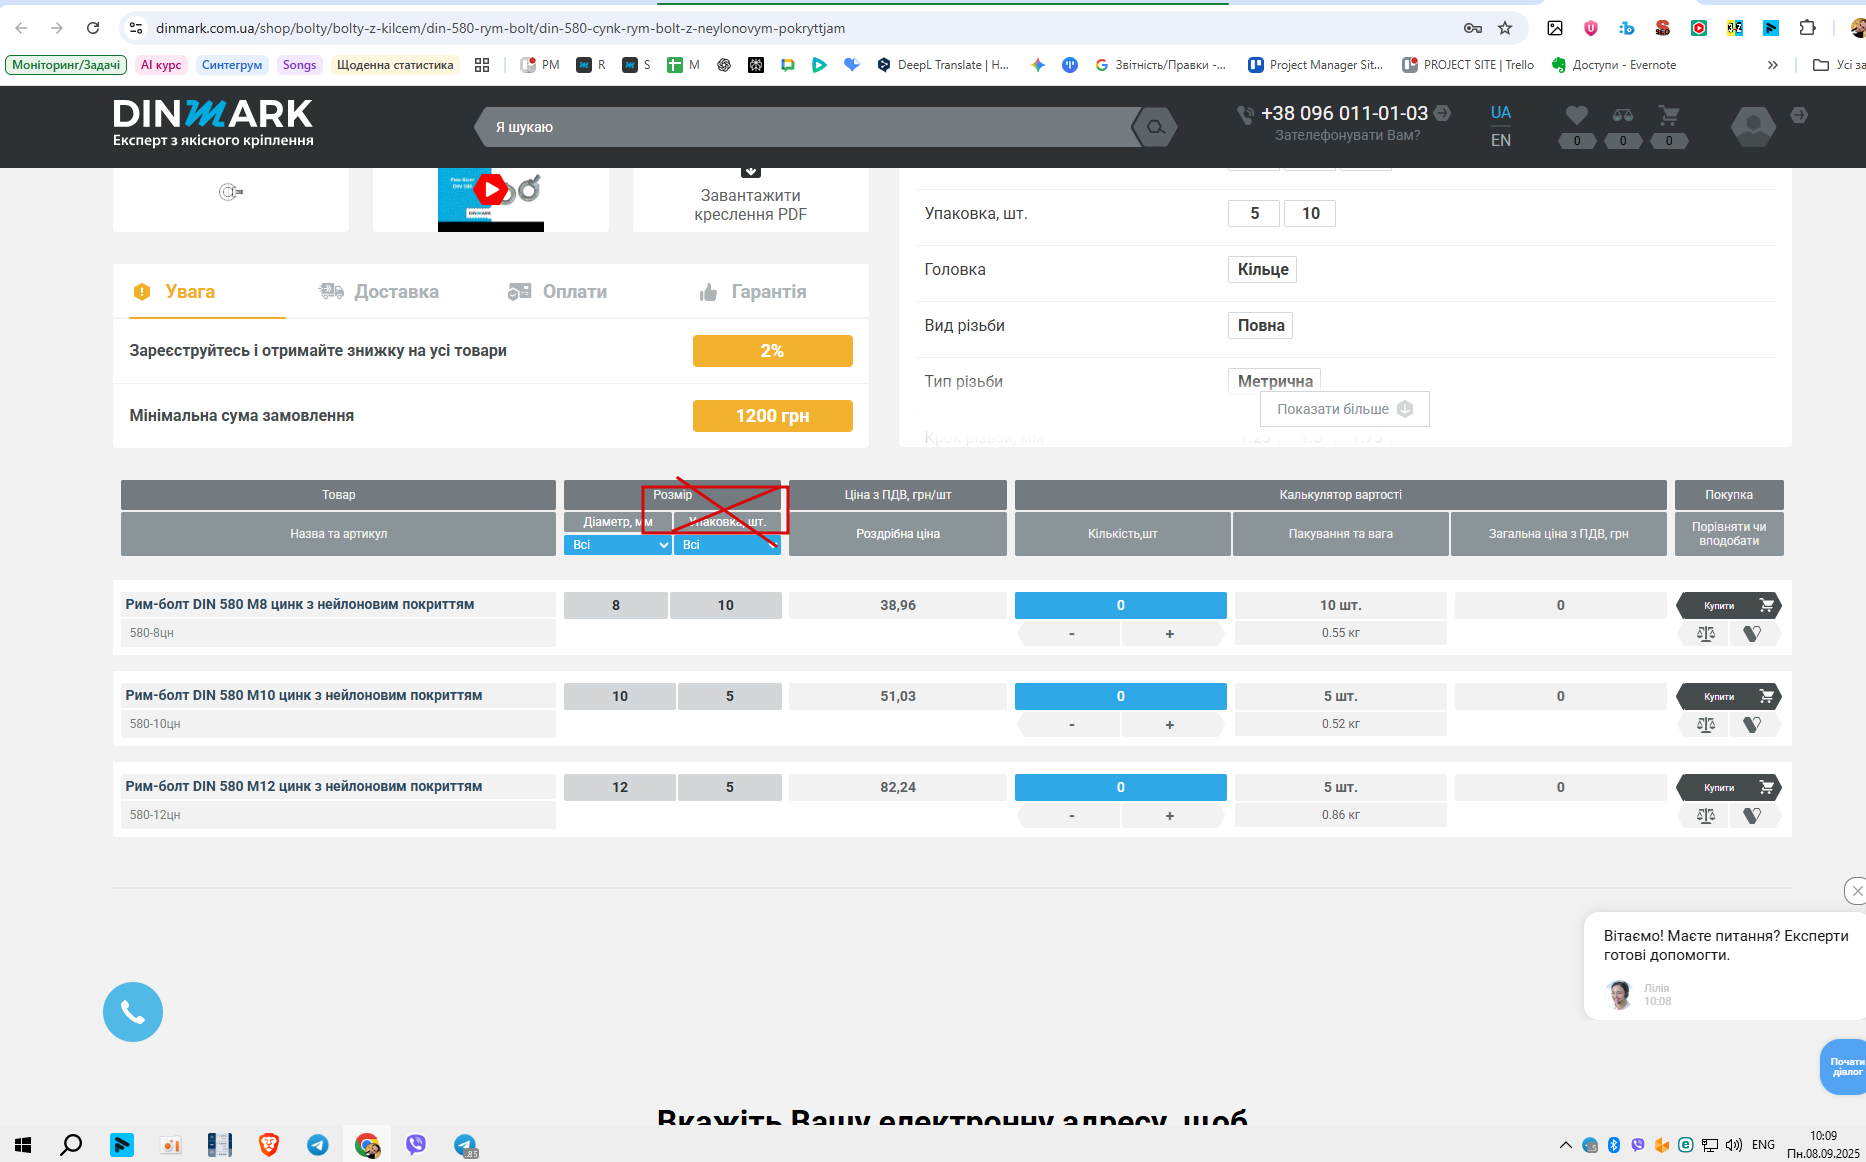Click the 'Я шукаю' search field

pos(810,127)
